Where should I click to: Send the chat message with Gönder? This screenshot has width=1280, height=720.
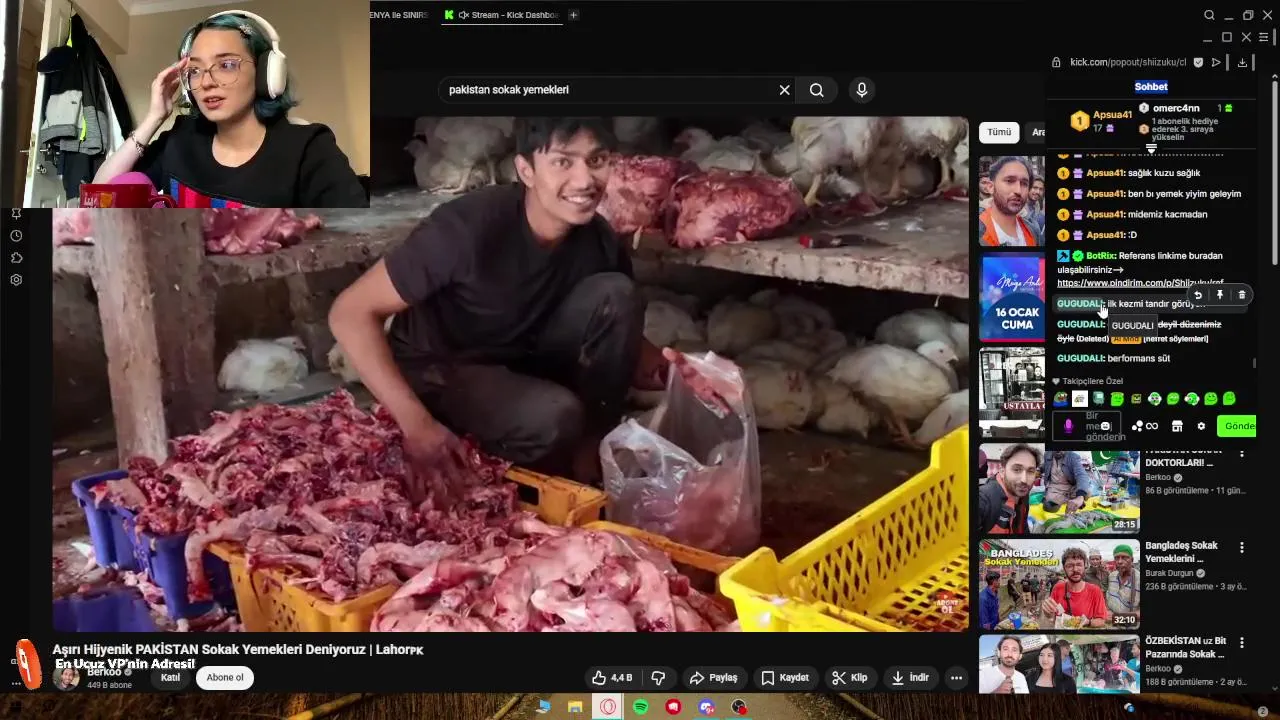click(x=1238, y=426)
